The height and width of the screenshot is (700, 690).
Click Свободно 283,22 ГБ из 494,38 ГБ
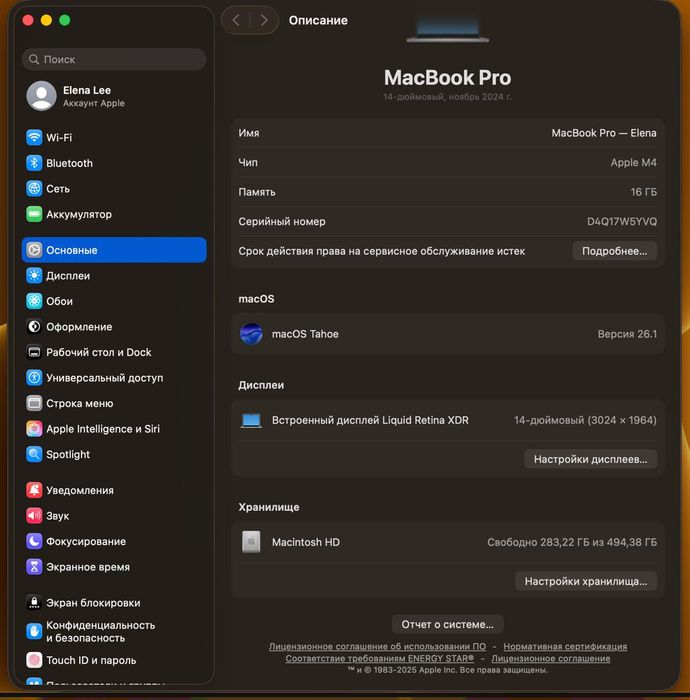(572, 542)
